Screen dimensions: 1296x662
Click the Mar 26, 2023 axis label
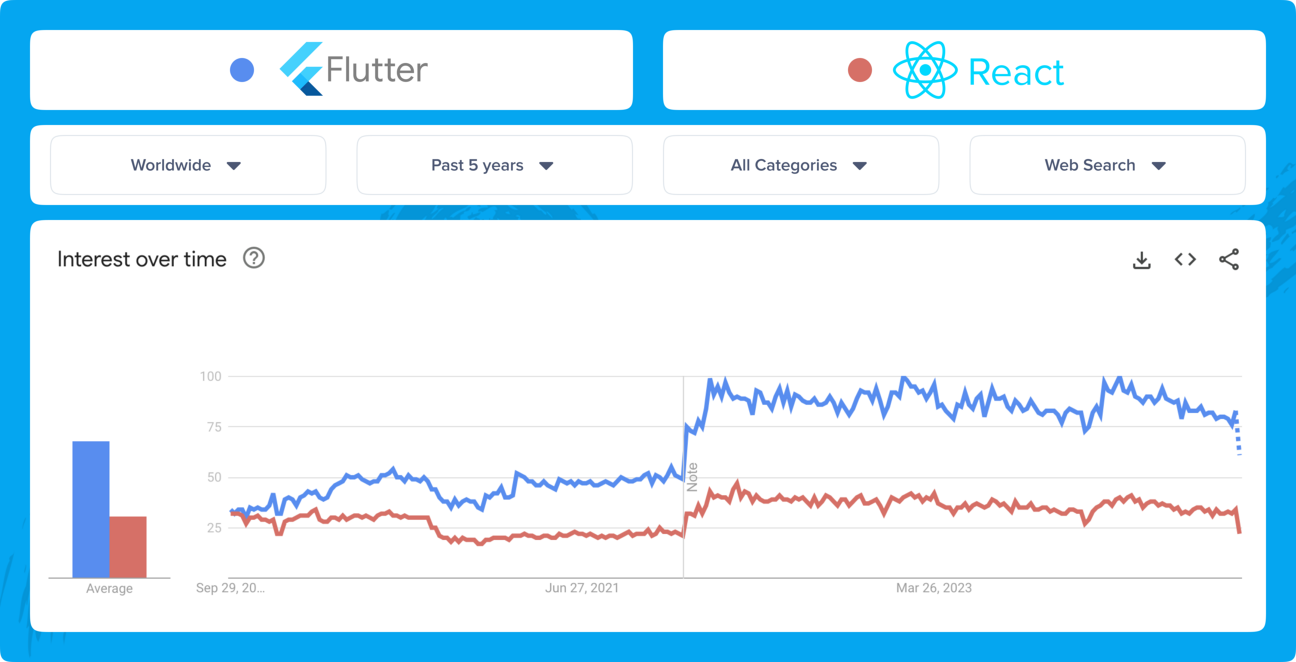[934, 588]
